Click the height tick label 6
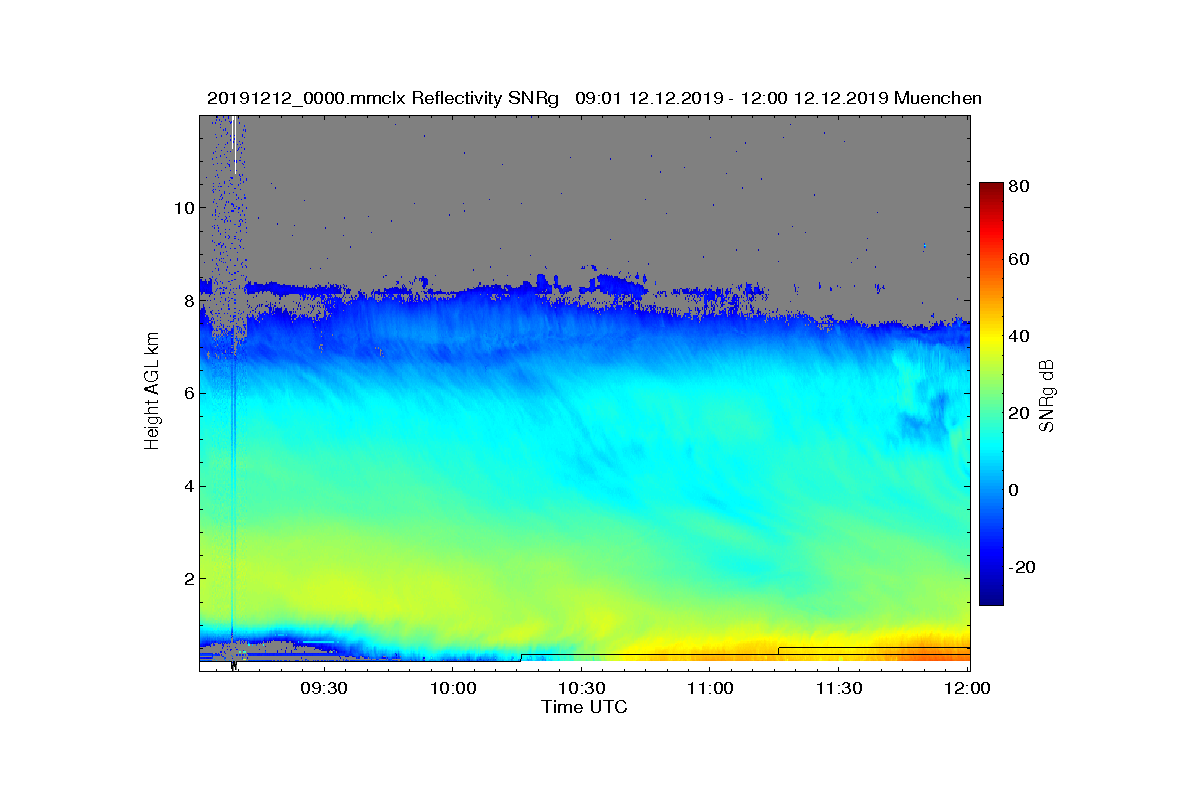The height and width of the screenshot is (800, 1200). click(x=188, y=394)
